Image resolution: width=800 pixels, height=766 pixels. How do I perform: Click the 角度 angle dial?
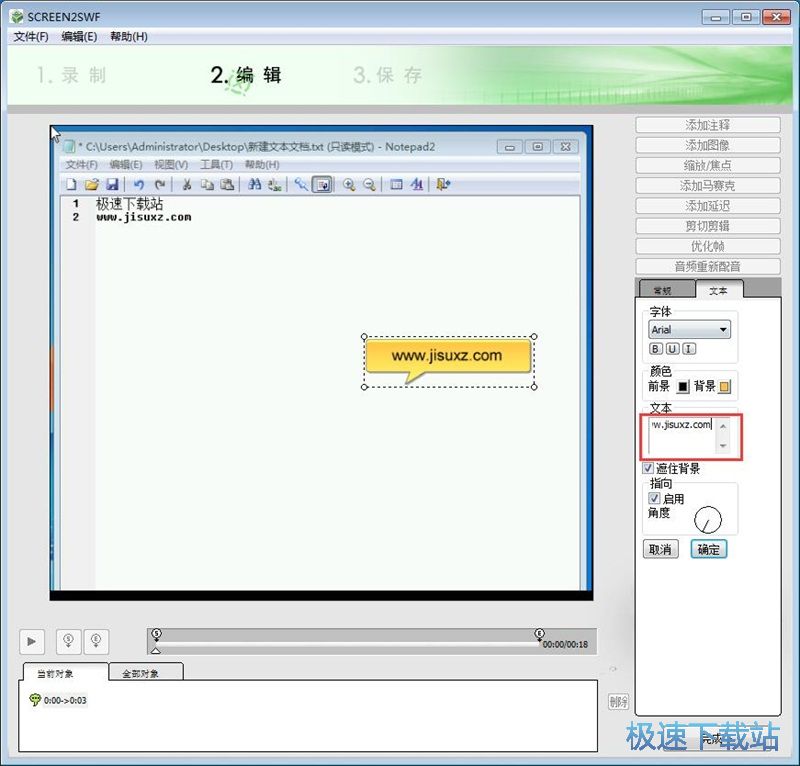708,520
